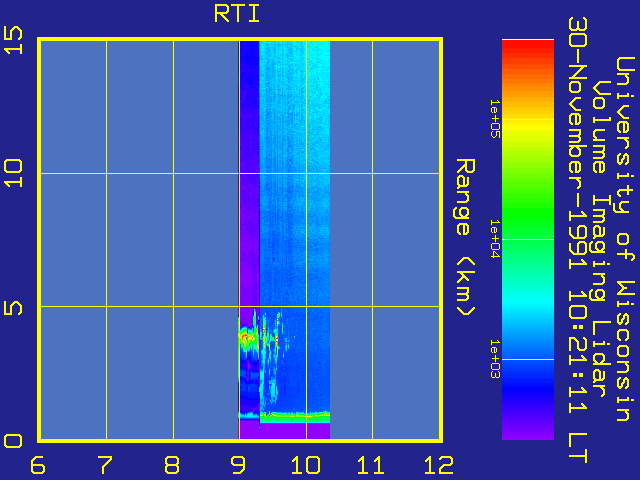Click the x-axis label 11

click(371, 465)
